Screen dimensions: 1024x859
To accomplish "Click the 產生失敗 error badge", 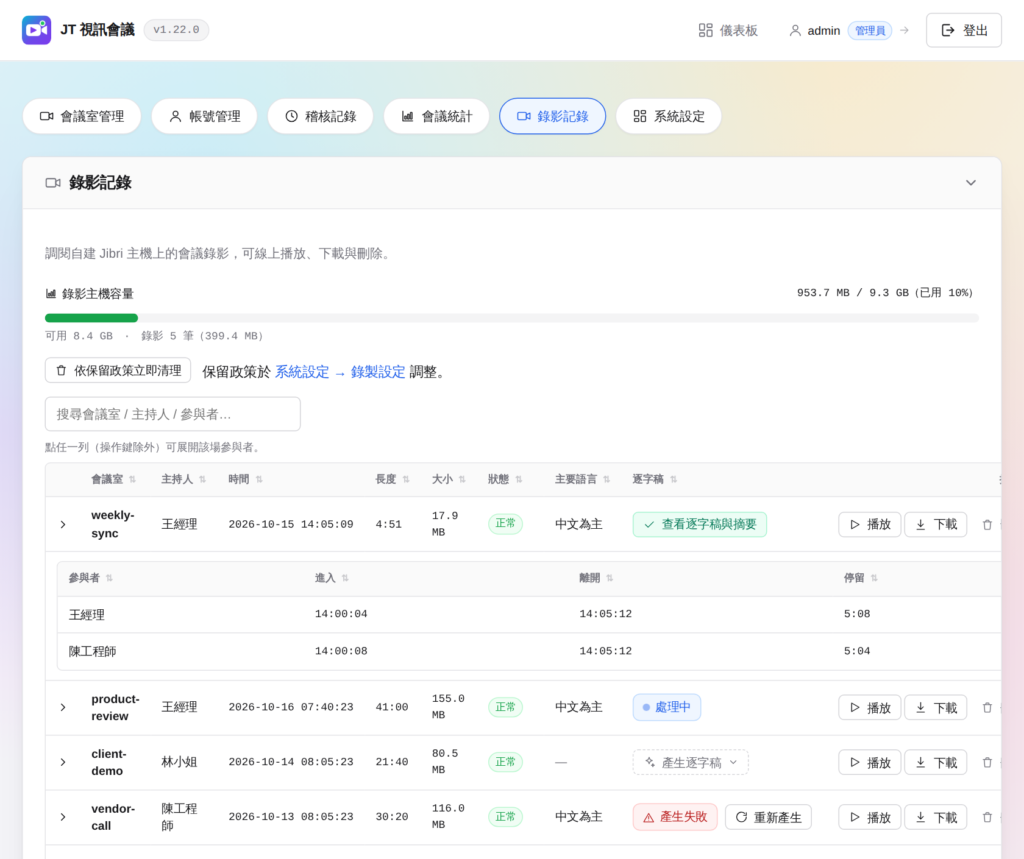I will tap(675, 817).
